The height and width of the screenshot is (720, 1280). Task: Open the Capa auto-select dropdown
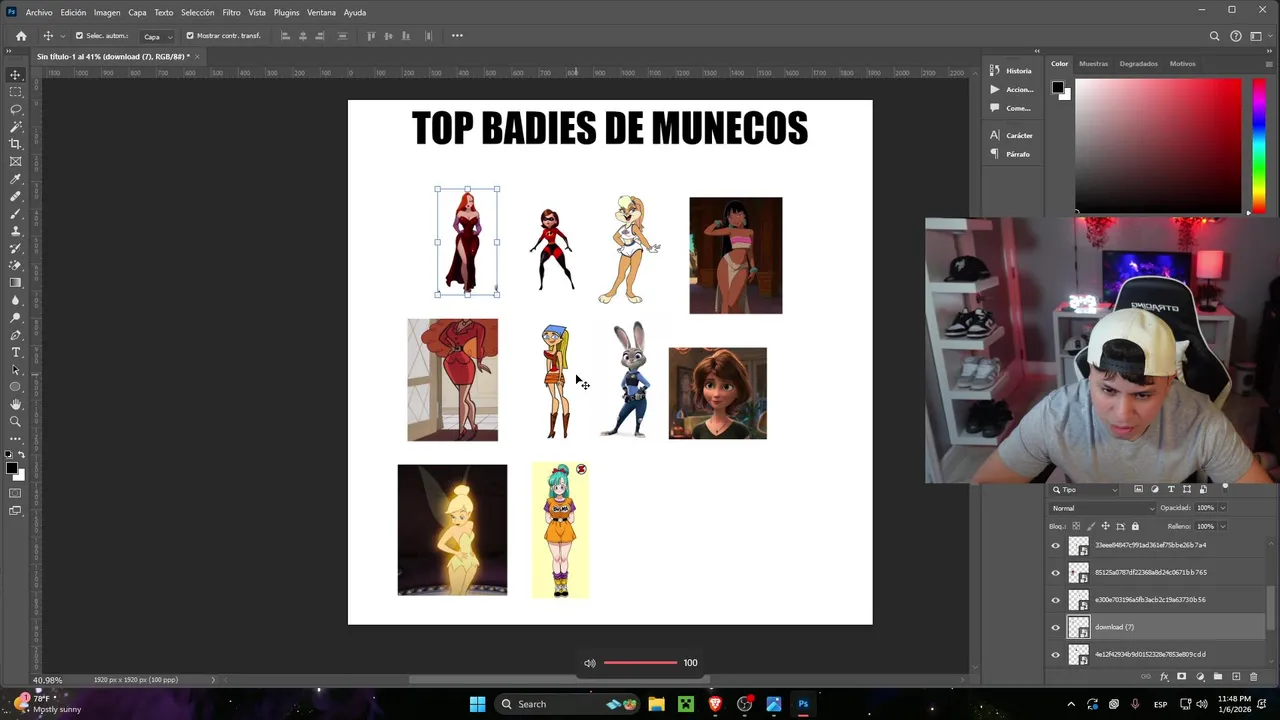157,36
